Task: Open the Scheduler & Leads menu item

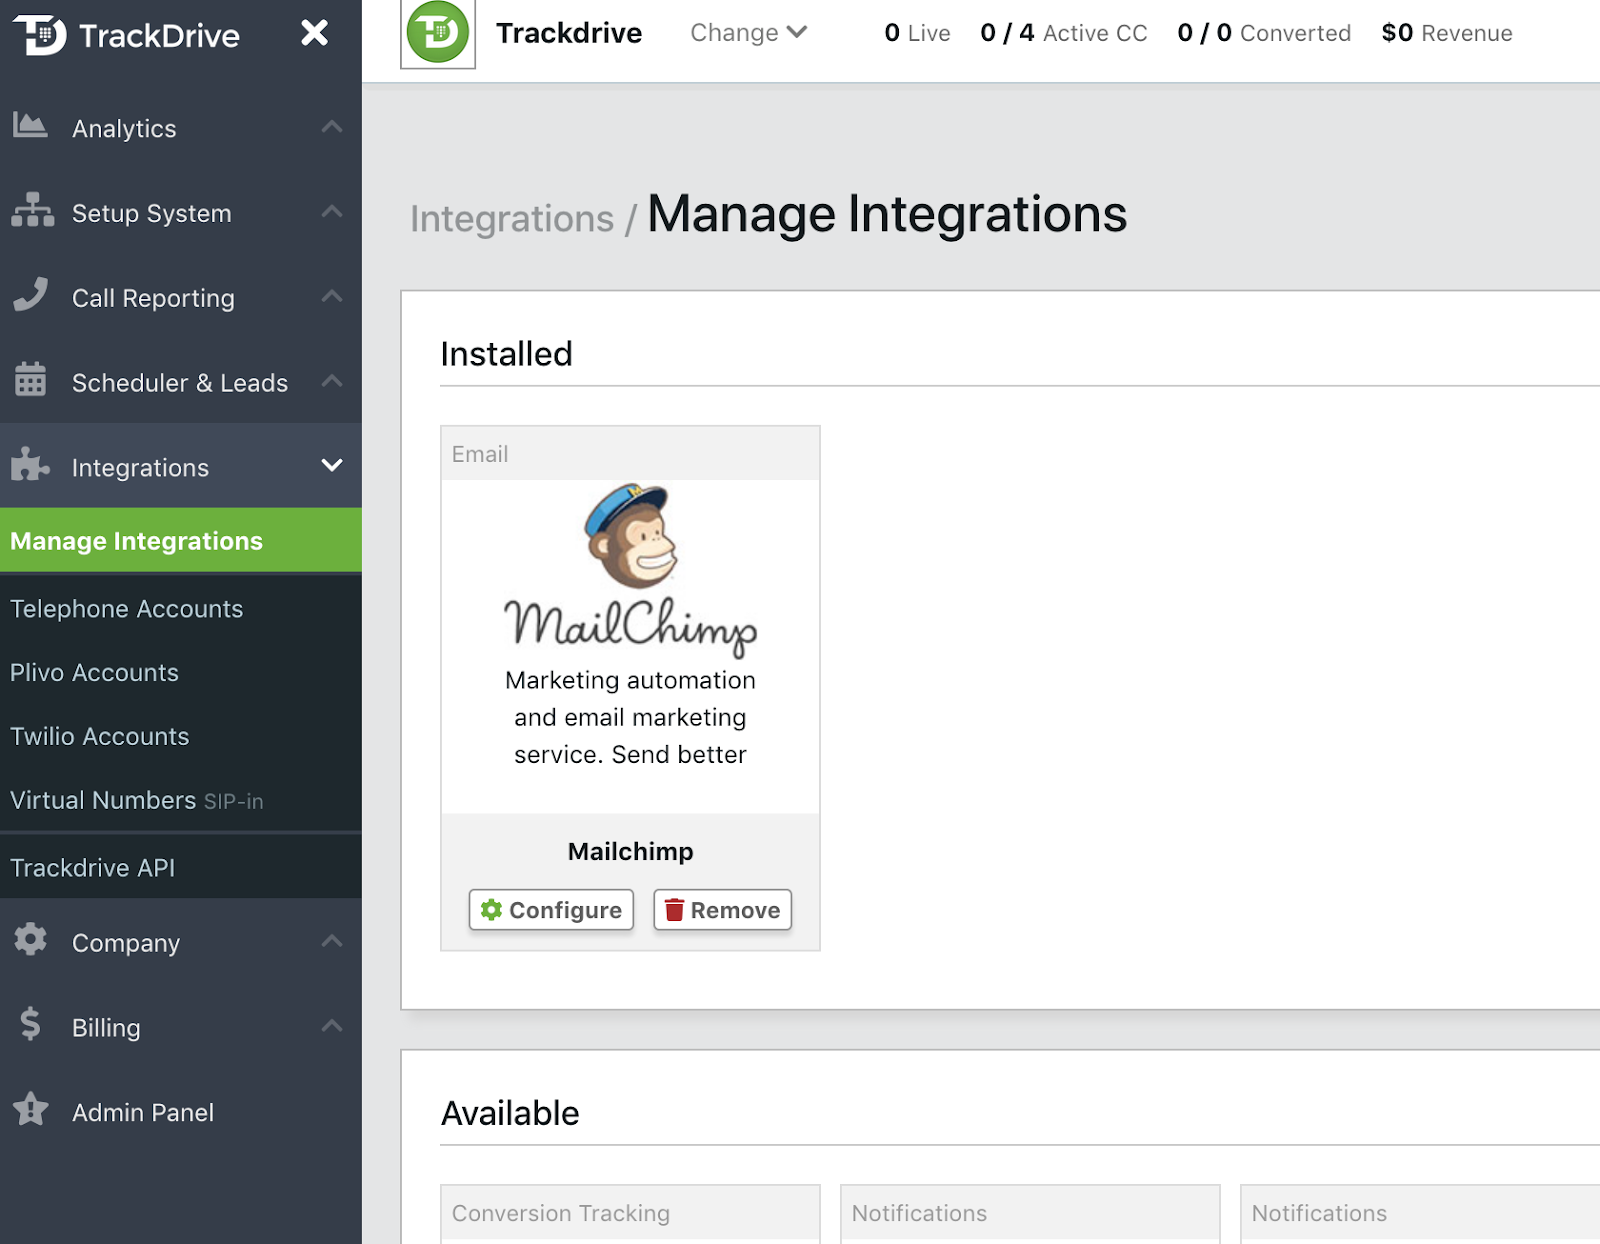Action: [x=181, y=382]
